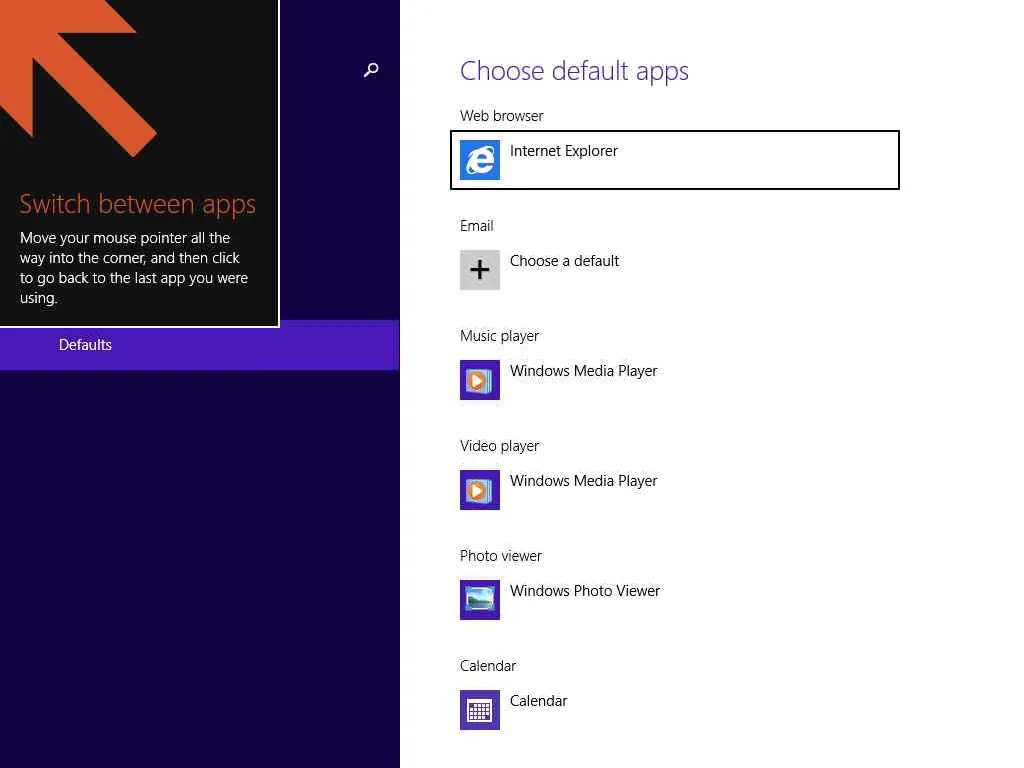Click the Music player Windows Media Player icon
The image size is (1024, 768).
click(x=480, y=380)
